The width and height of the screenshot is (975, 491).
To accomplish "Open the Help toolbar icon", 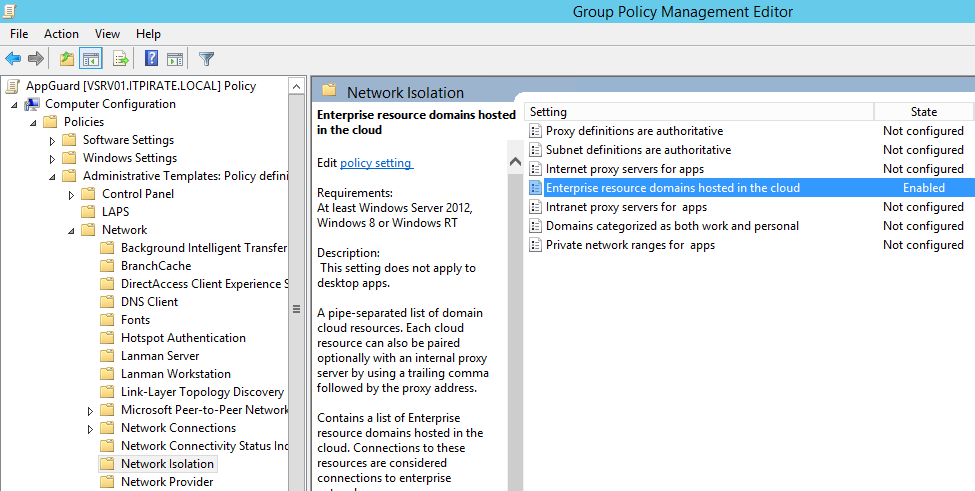I will [151, 58].
